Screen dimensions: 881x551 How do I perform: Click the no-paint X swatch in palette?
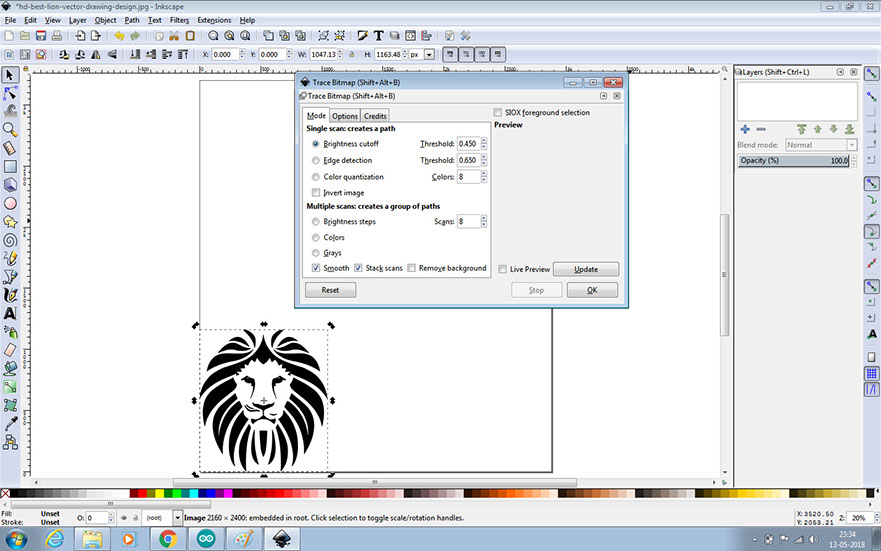(5, 493)
